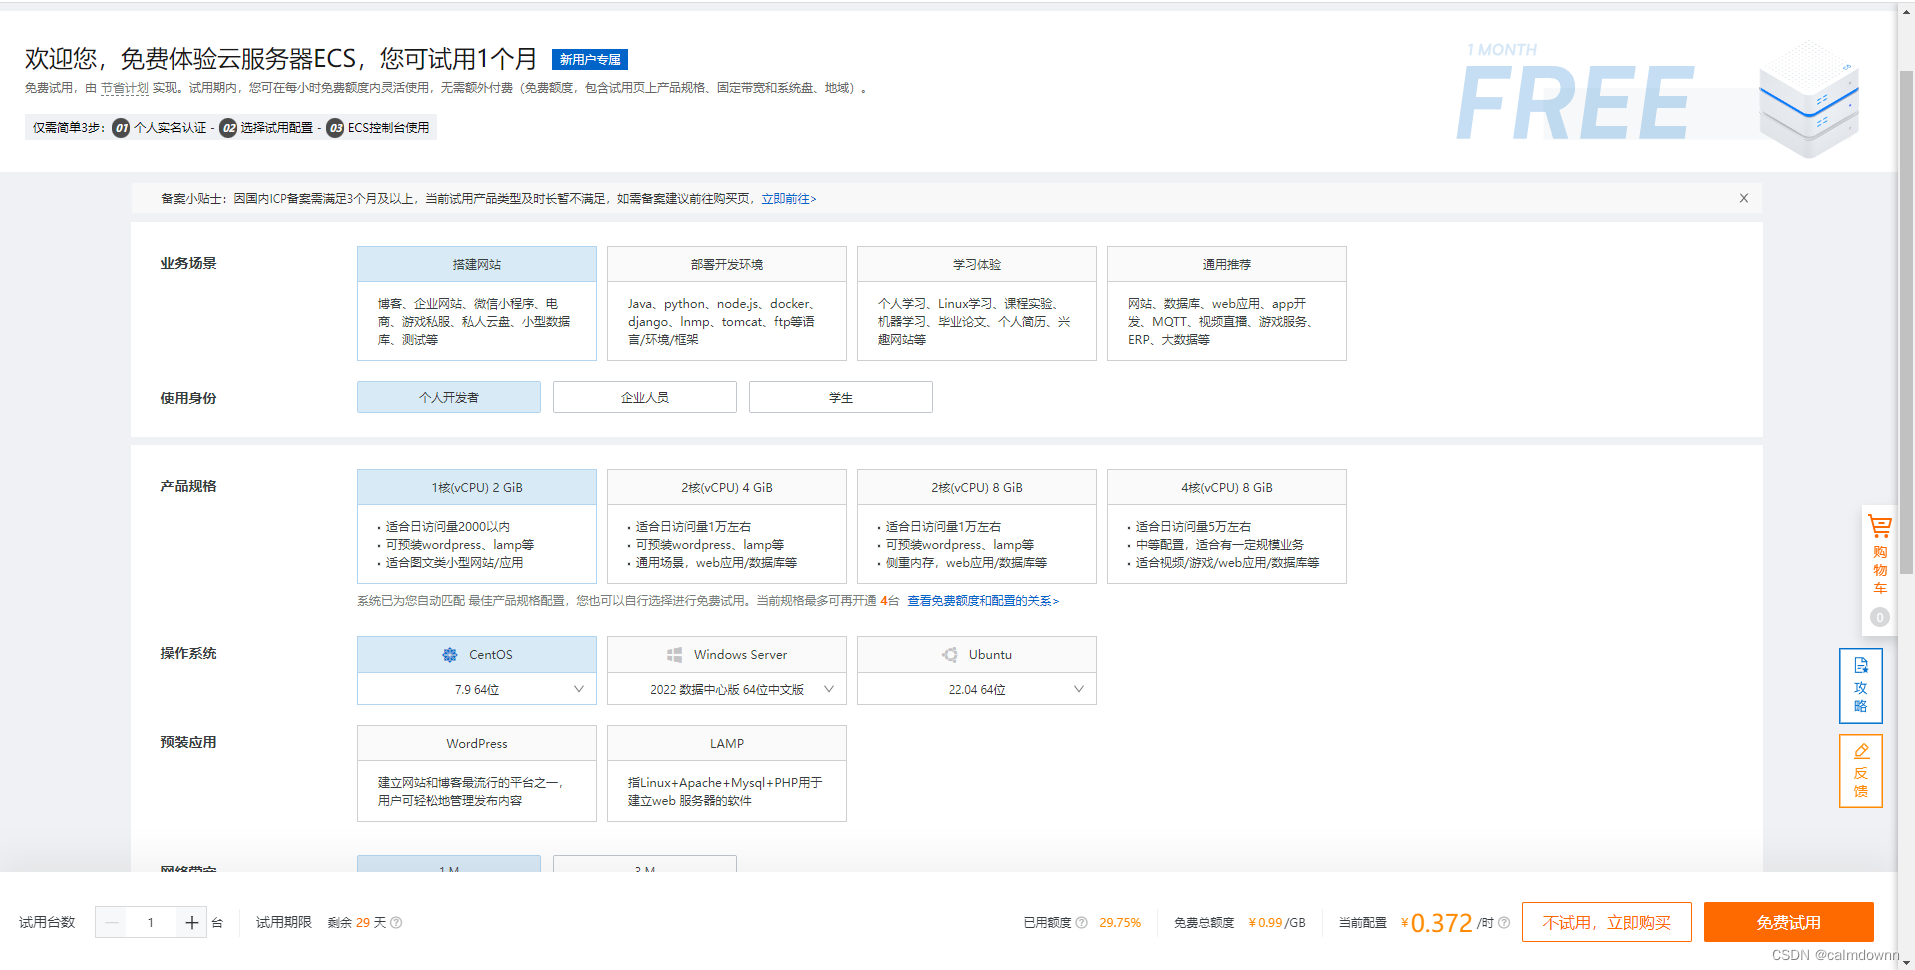Select 2核(vCPU) 8 GiB spec
Viewport: 1915px width, 970px height.
977,526
